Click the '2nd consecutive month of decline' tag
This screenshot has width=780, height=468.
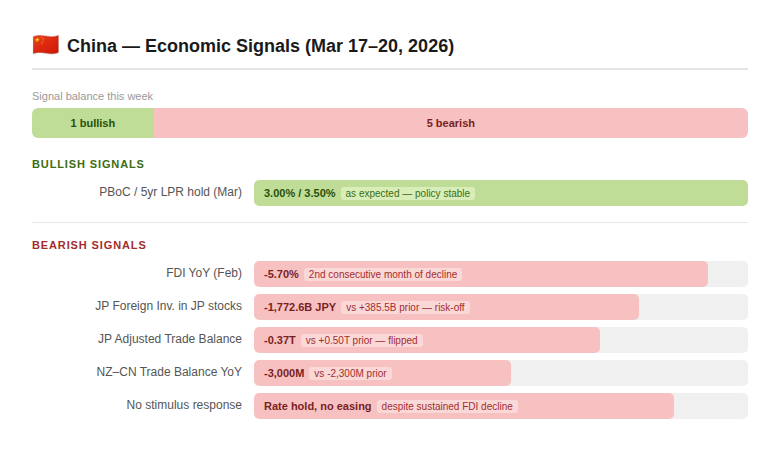383,274
